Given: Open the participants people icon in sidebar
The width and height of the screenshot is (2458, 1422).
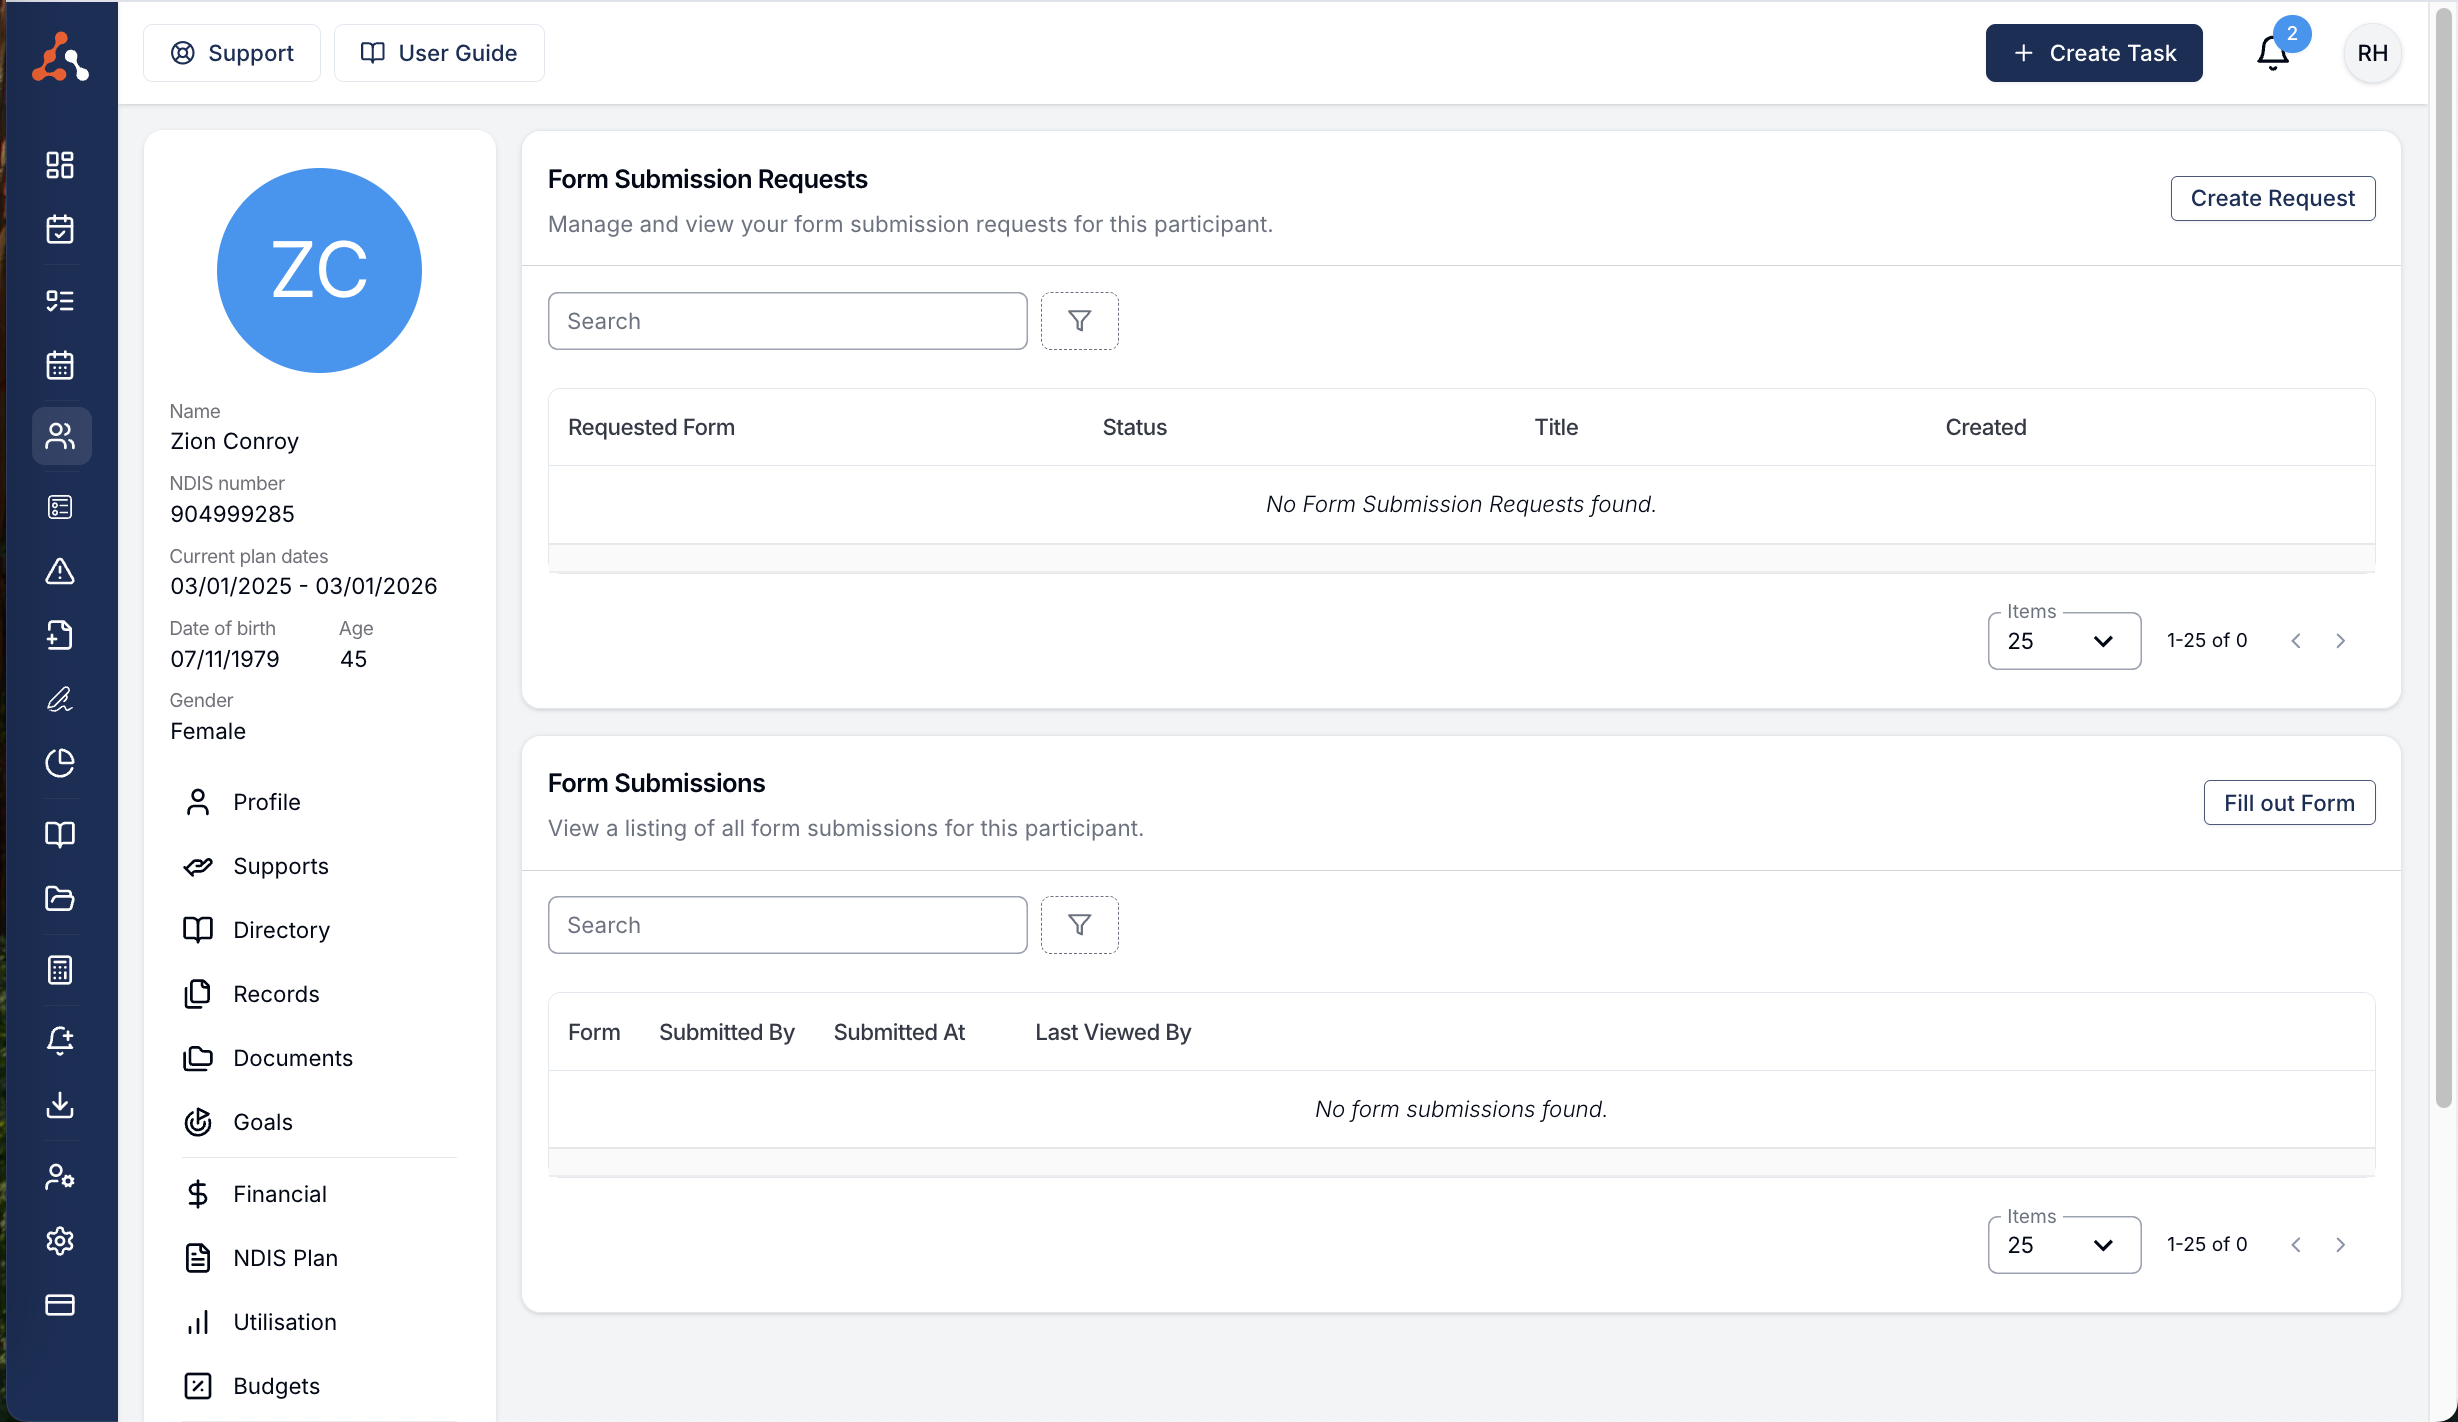Looking at the screenshot, I should click(60, 436).
